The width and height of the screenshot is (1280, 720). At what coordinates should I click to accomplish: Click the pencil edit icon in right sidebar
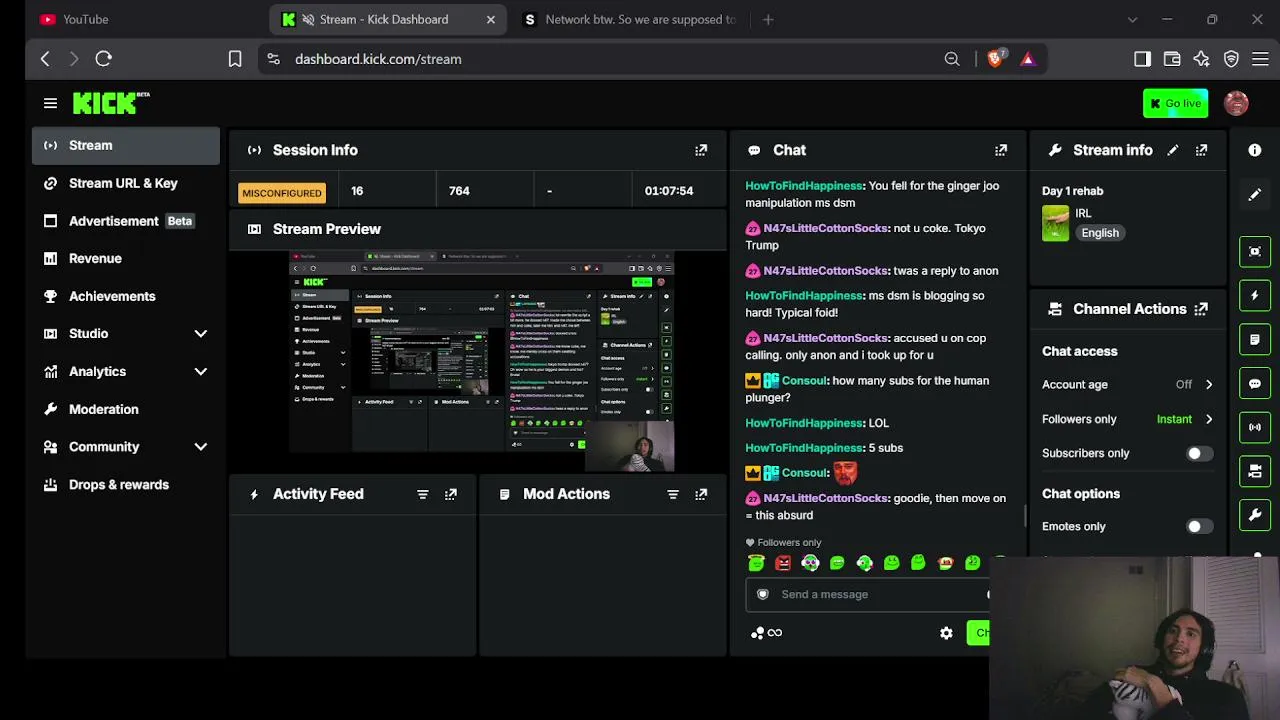1255,195
